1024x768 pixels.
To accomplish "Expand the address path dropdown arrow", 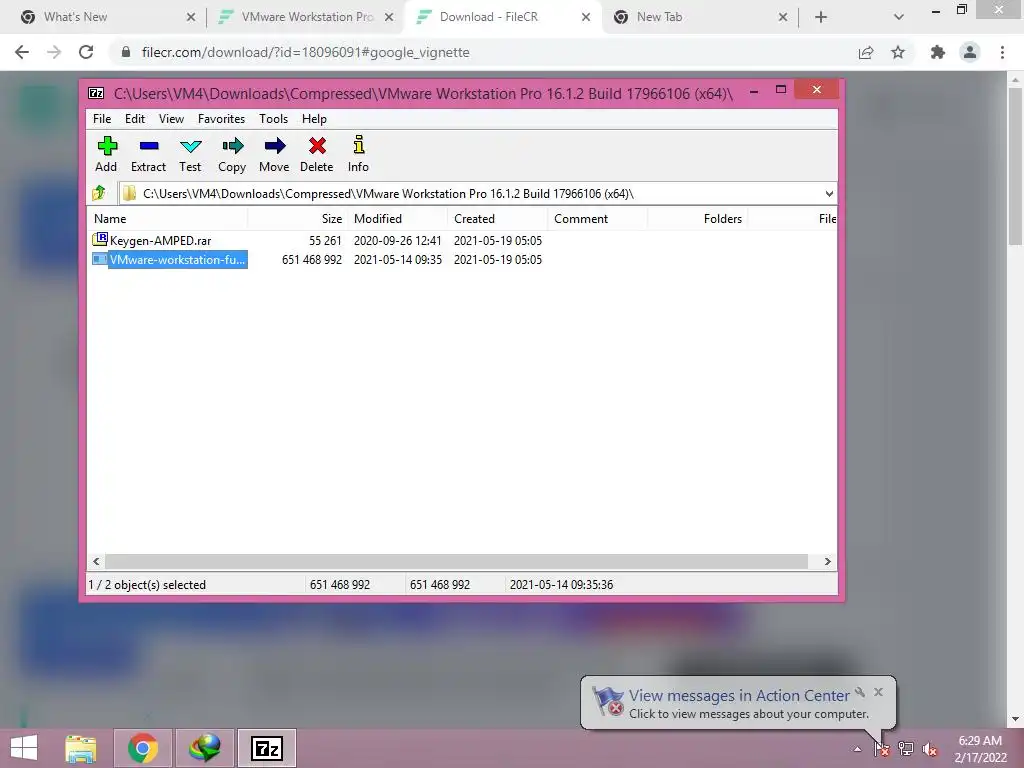I will [x=829, y=193].
